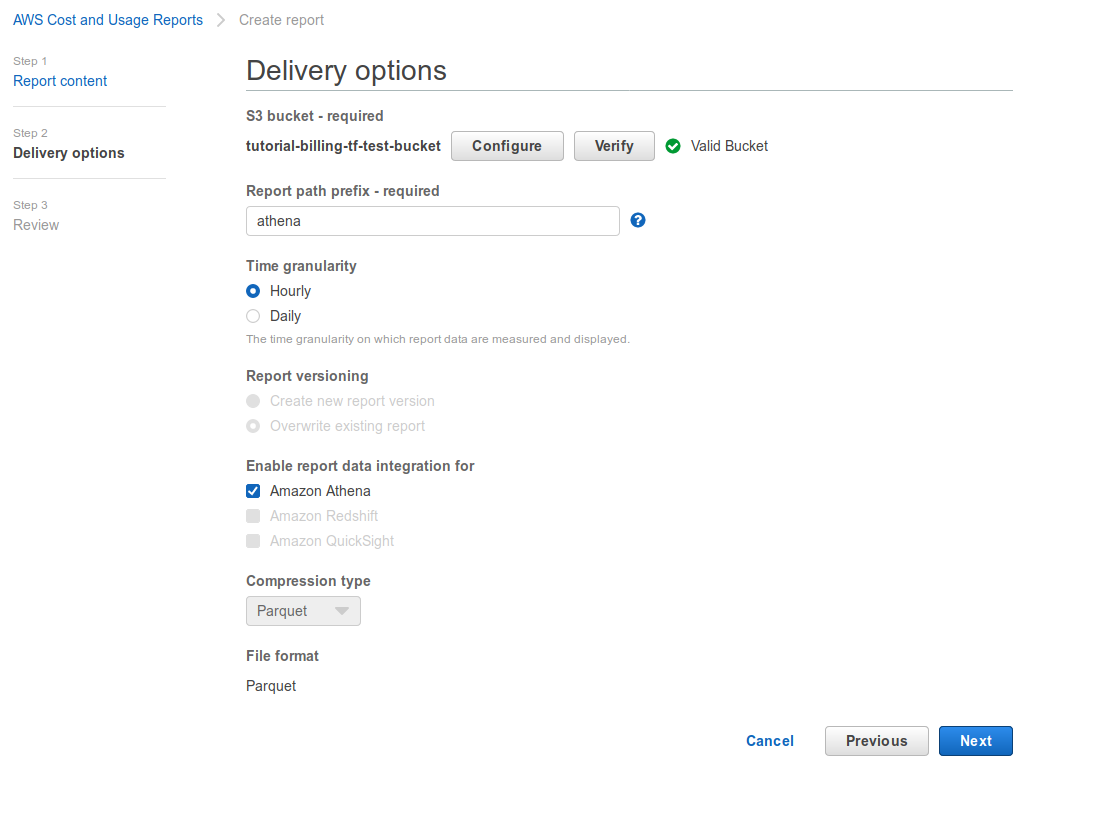The image size is (1110, 820).
Task: Select the Hourly time granularity
Action: (253, 291)
